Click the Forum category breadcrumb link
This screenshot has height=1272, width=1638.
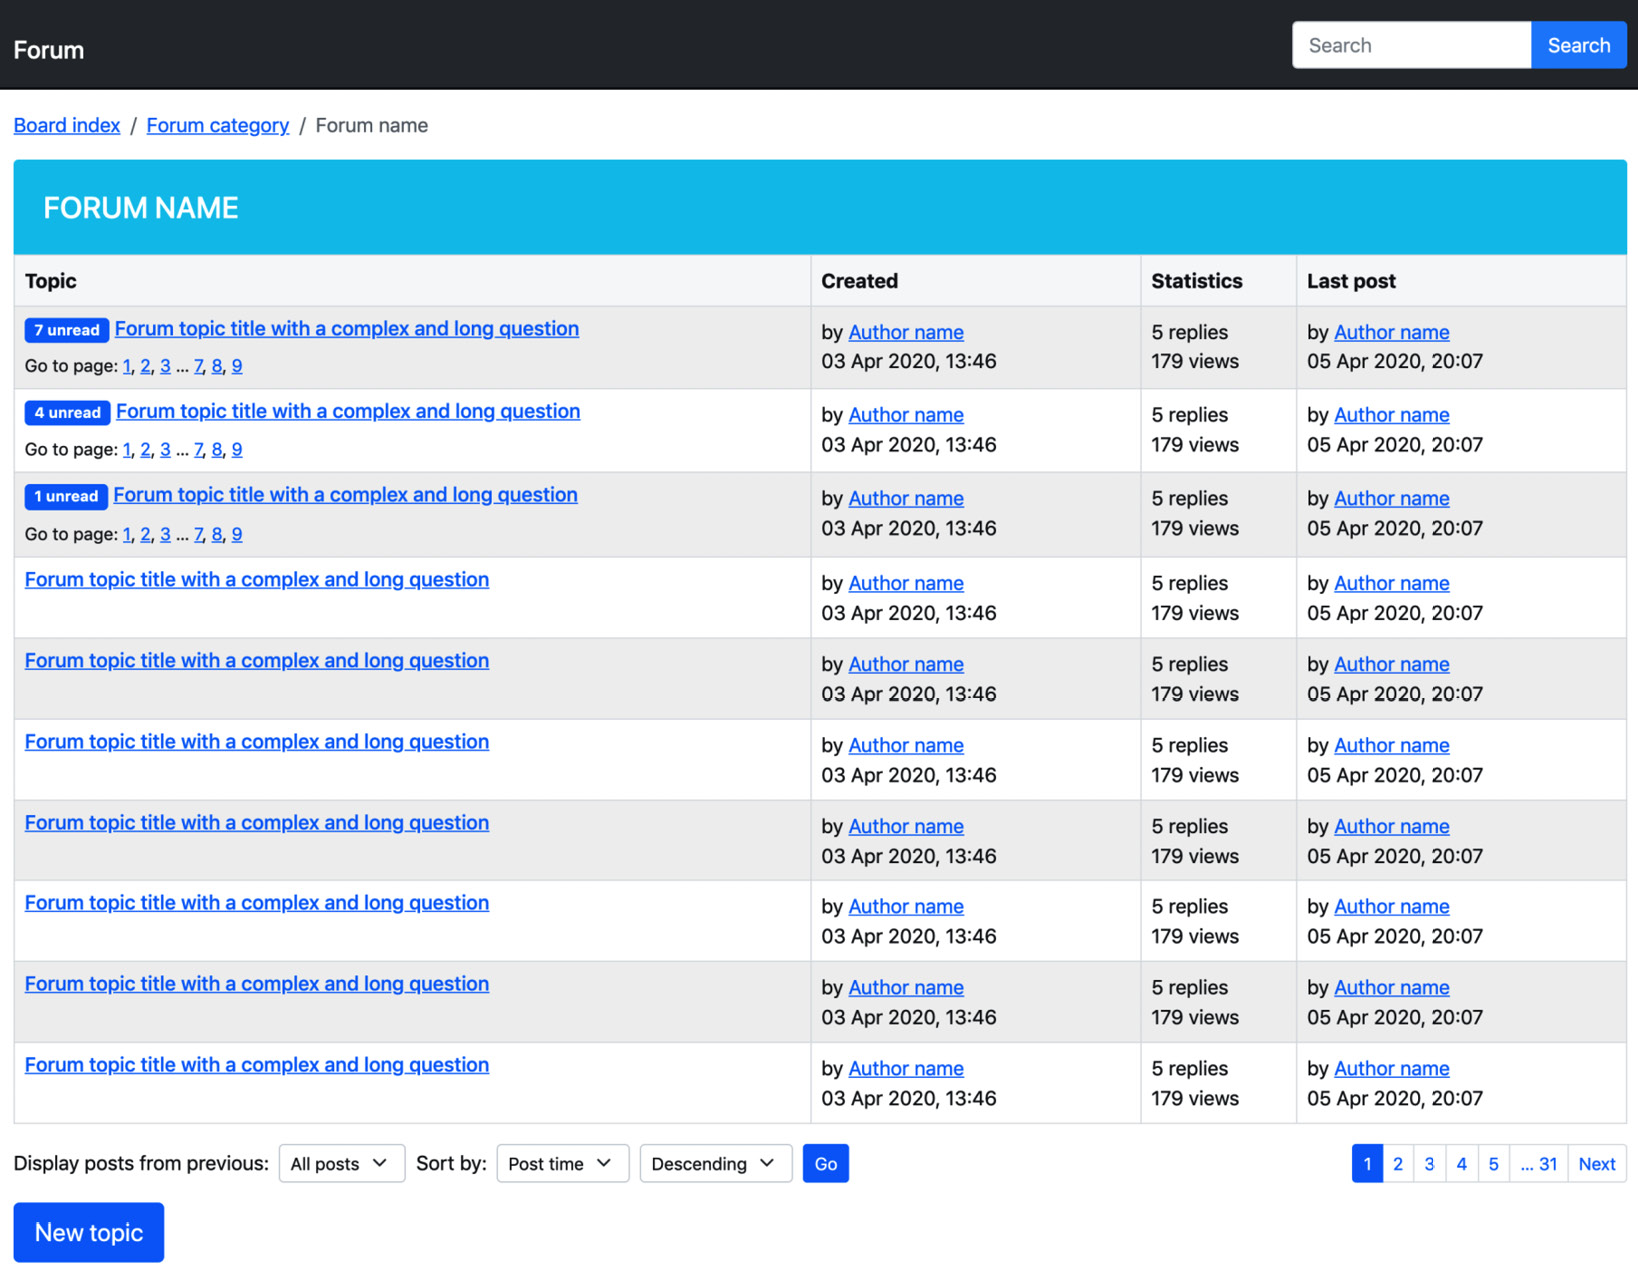(217, 125)
